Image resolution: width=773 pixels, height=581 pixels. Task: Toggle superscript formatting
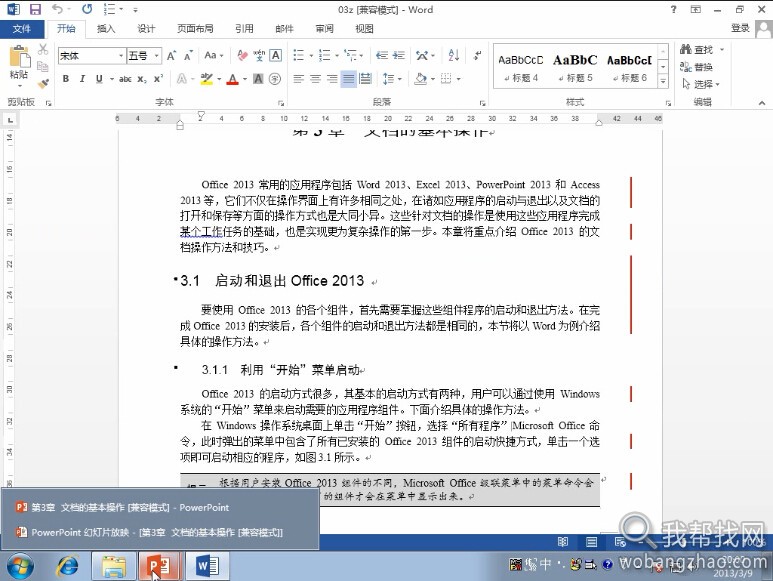(158, 79)
